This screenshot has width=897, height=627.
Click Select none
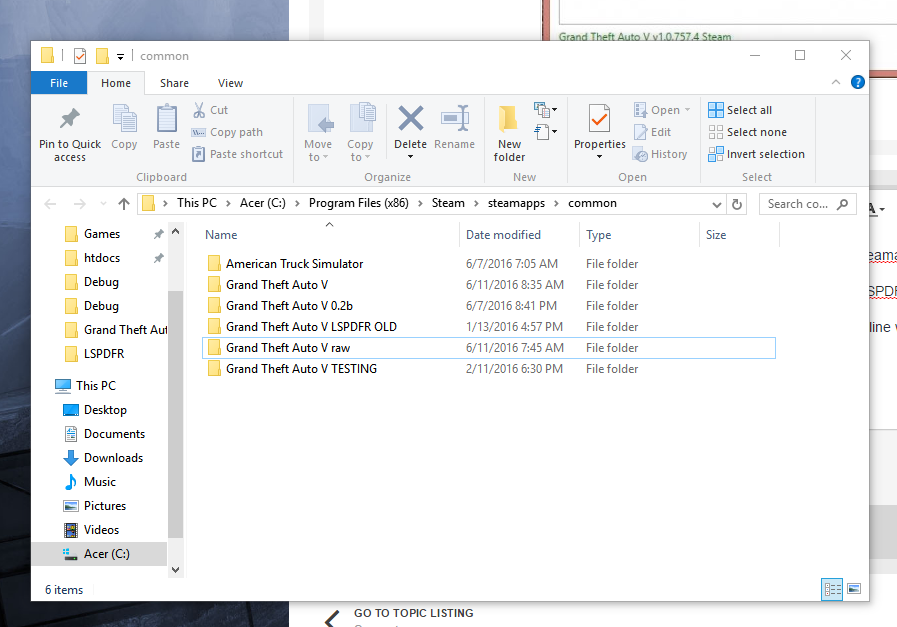coord(748,132)
